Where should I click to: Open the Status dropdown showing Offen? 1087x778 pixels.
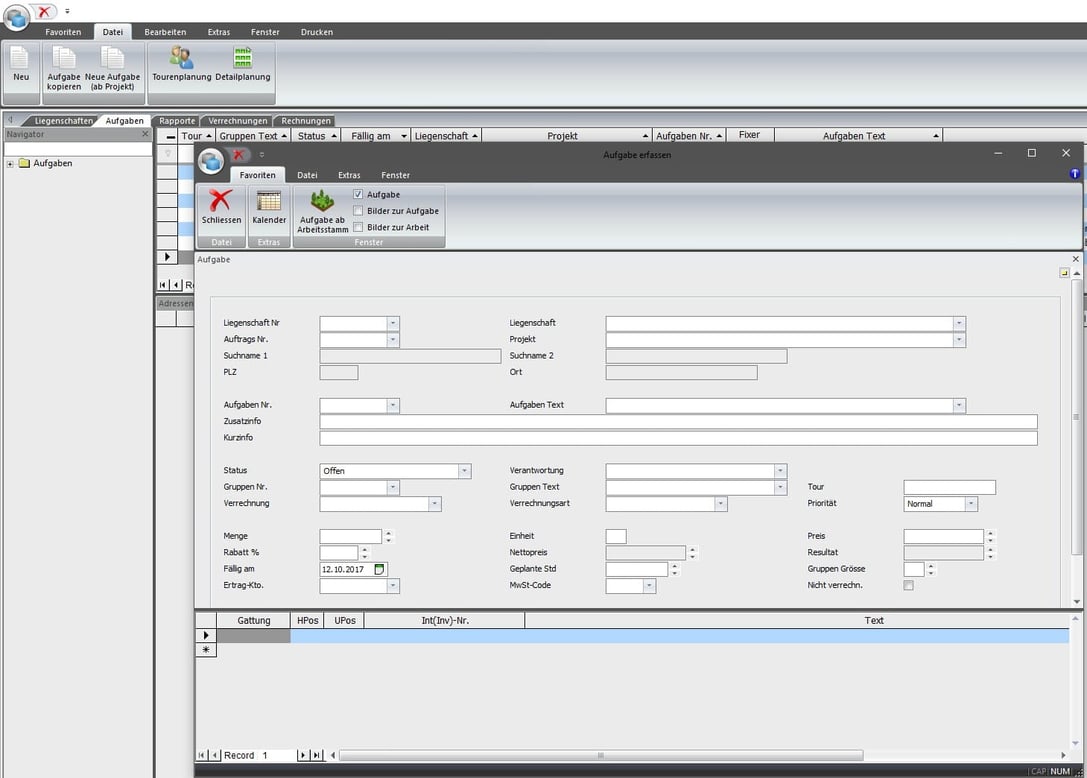click(x=464, y=471)
